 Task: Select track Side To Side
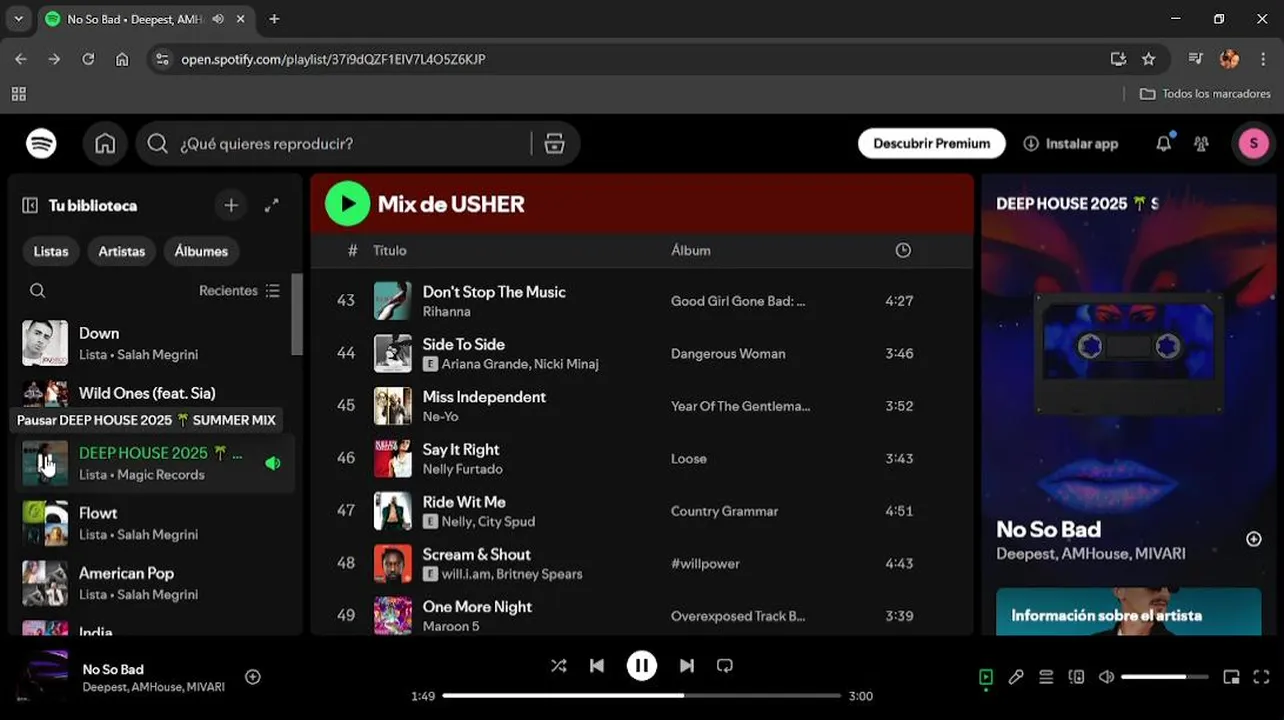(463, 344)
